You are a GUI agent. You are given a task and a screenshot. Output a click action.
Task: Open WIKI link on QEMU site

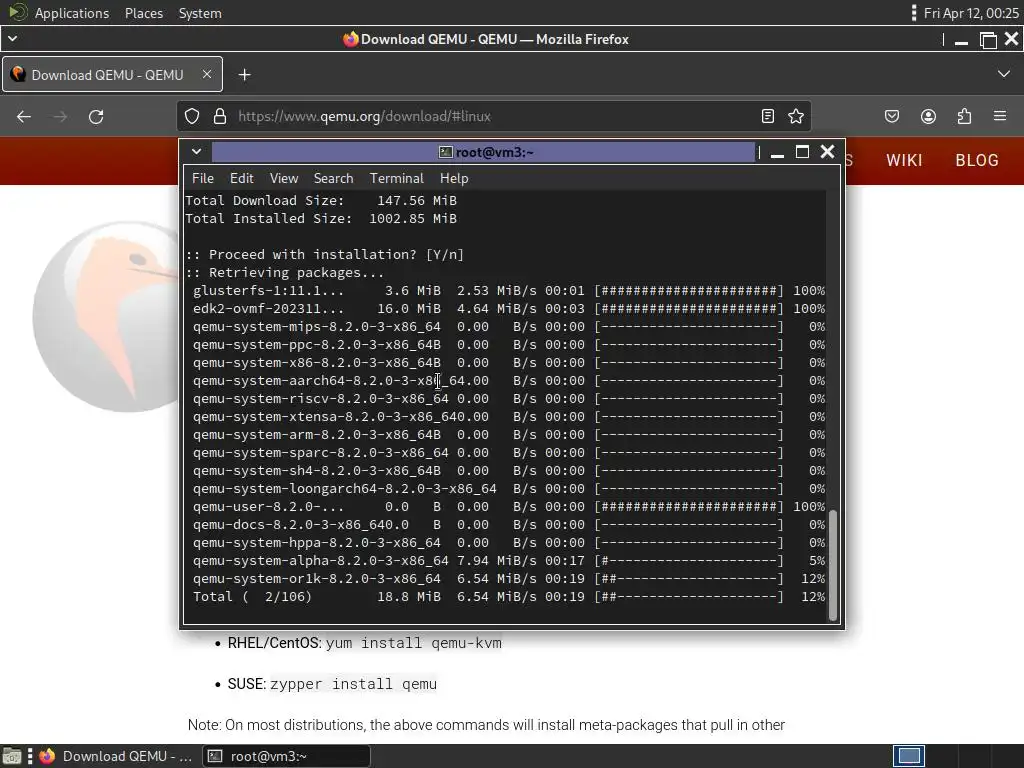click(x=904, y=161)
